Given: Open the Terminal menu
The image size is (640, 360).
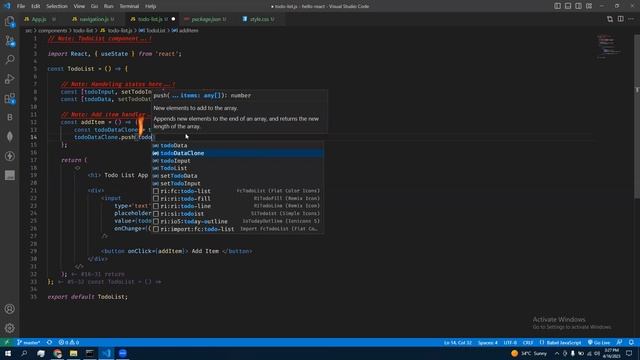Looking at the screenshot, I should tap(129, 6).
